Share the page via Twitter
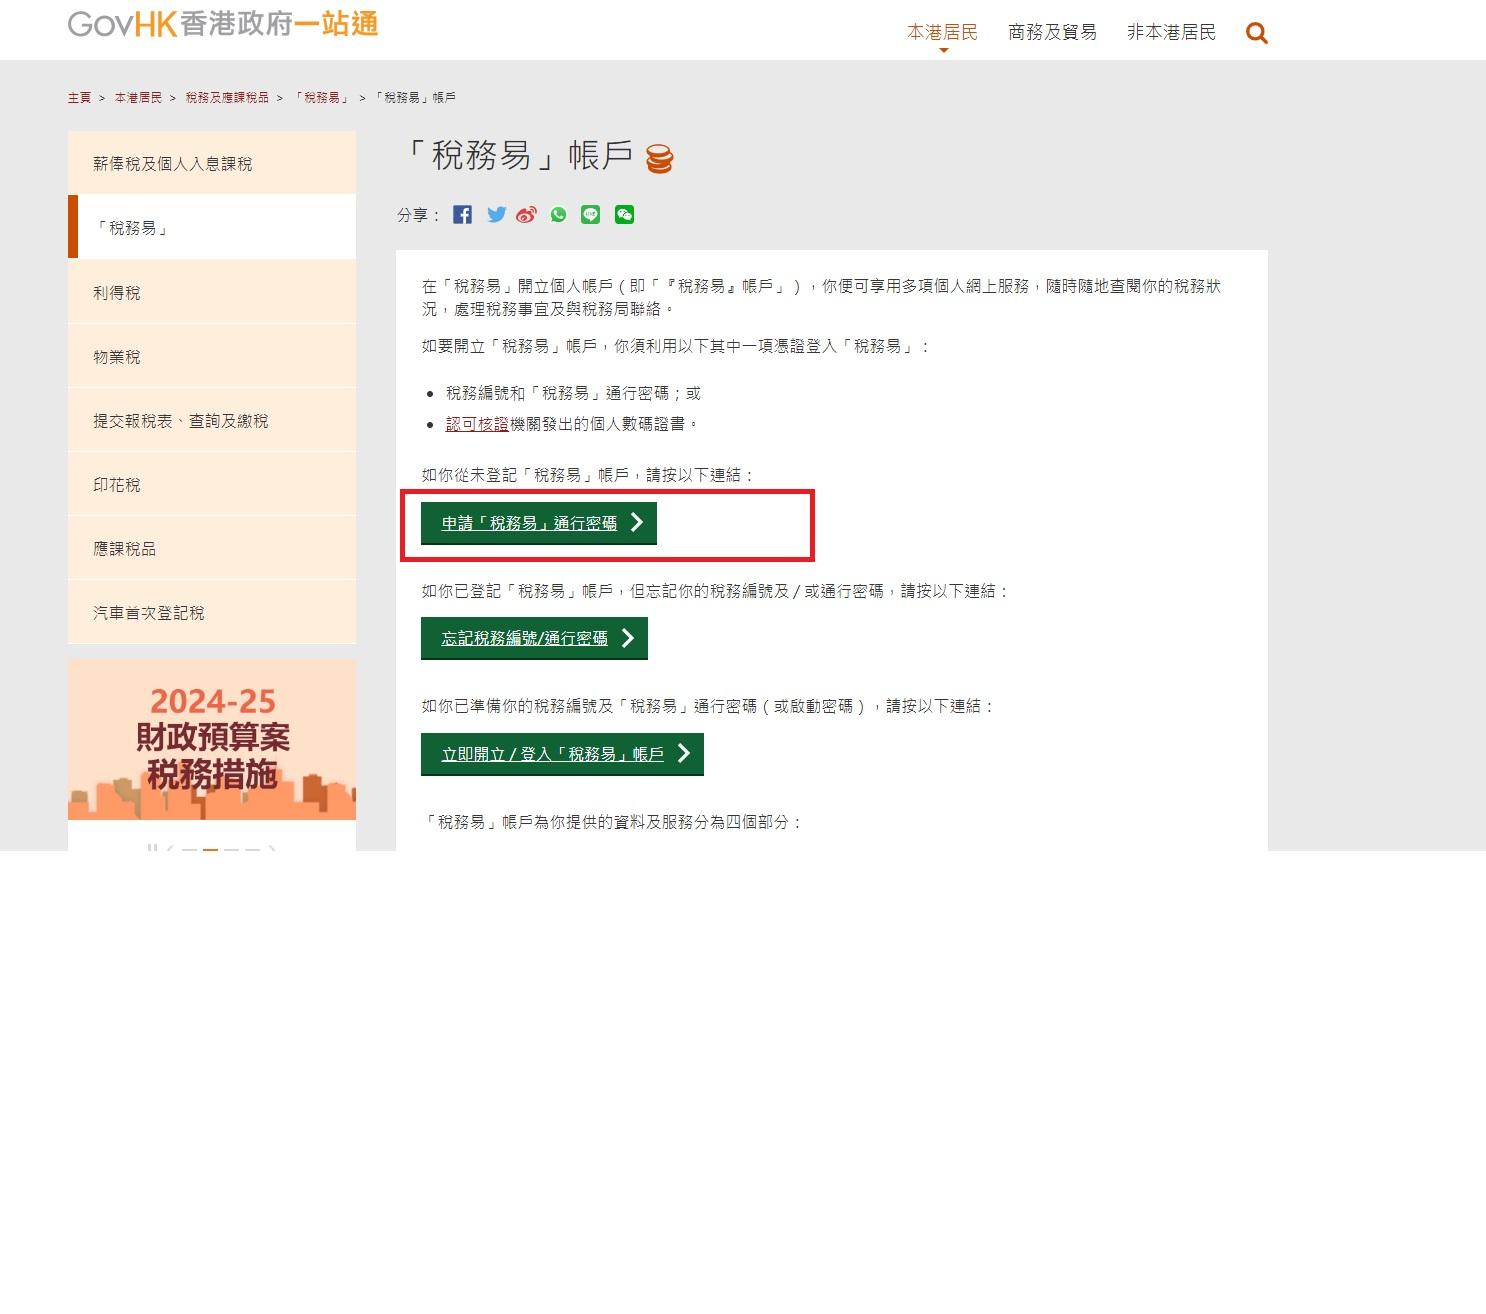The height and width of the screenshot is (1314, 1486). (x=495, y=213)
